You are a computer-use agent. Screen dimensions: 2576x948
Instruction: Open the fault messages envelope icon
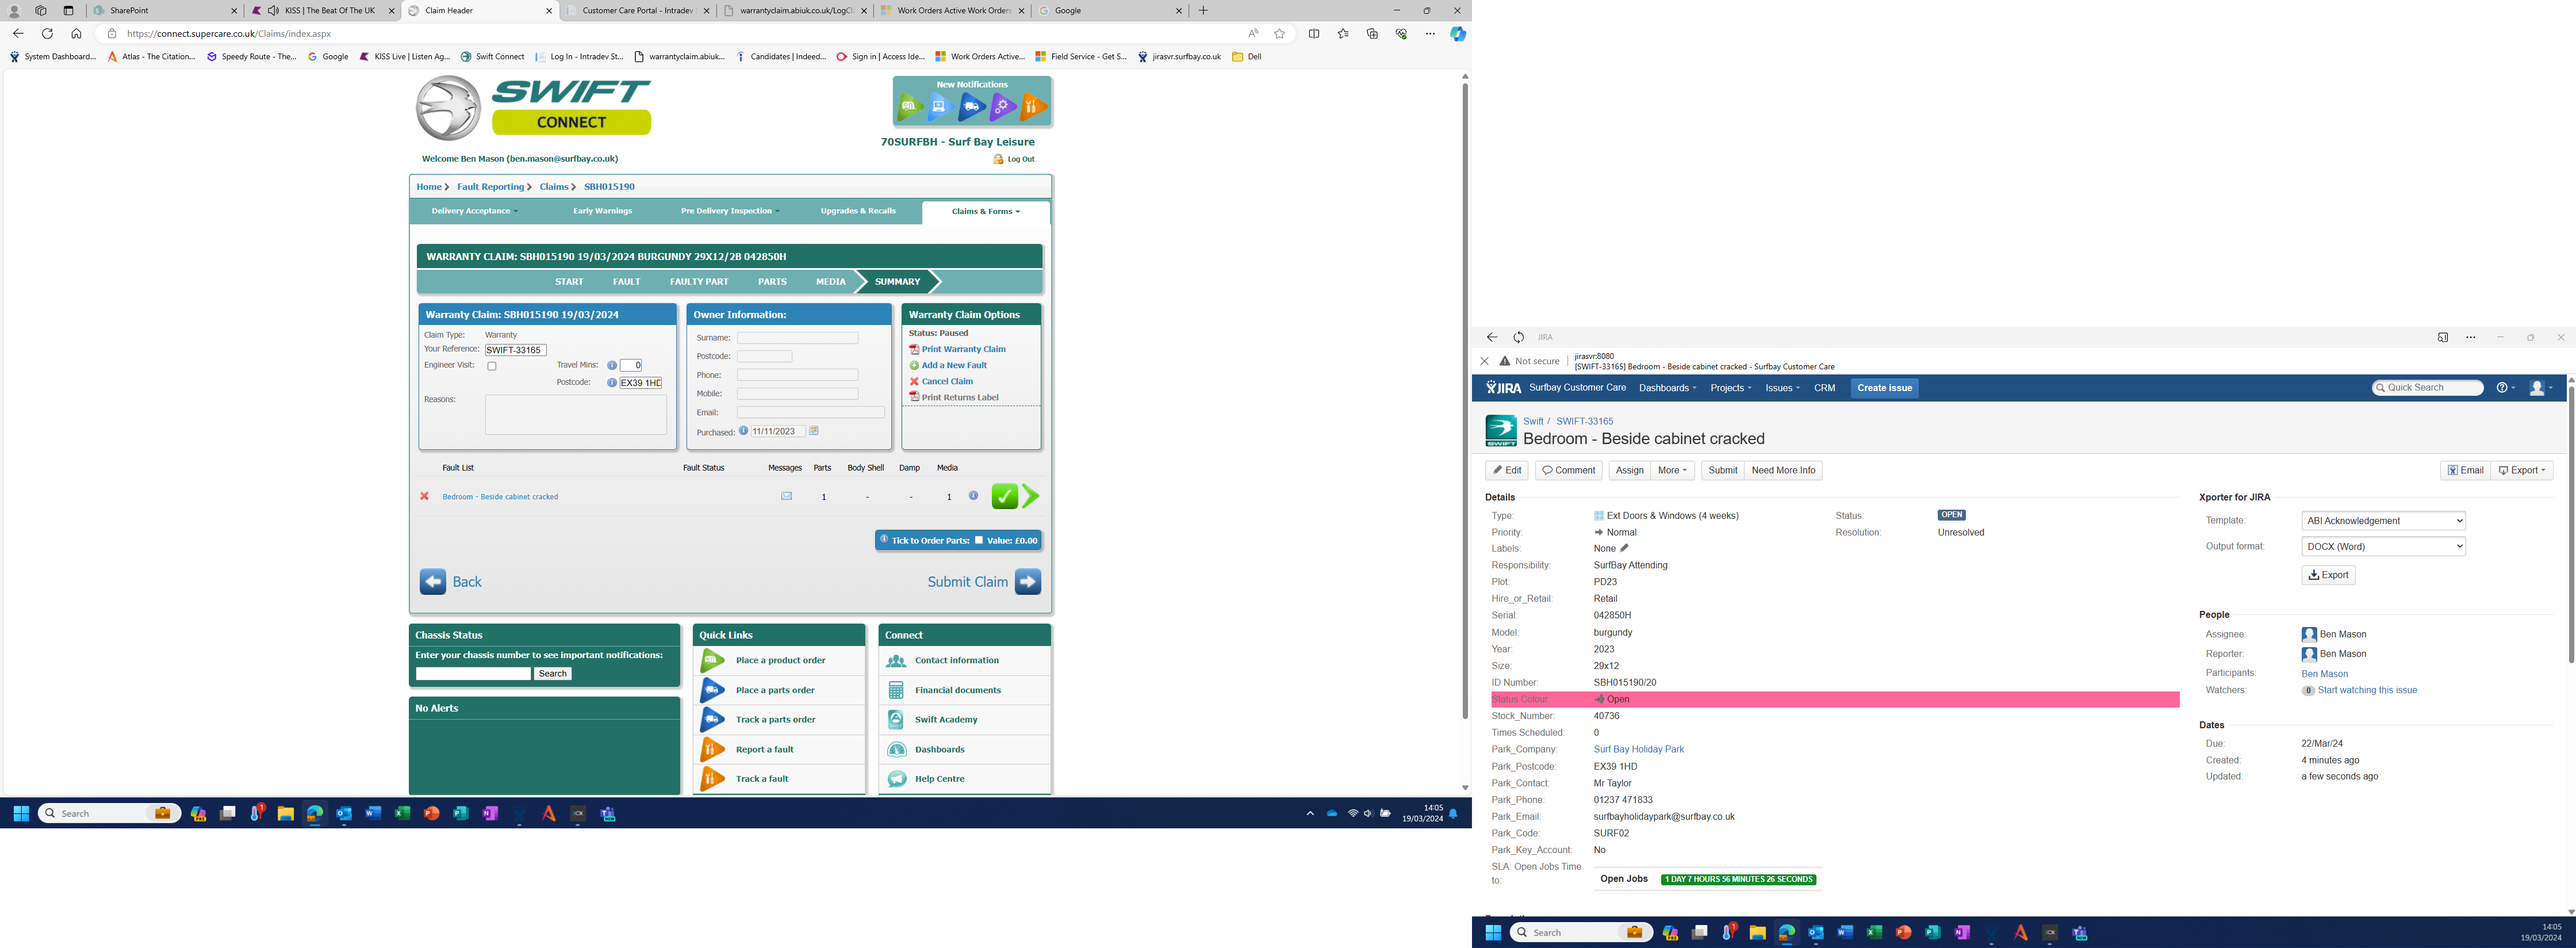[786, 496]
